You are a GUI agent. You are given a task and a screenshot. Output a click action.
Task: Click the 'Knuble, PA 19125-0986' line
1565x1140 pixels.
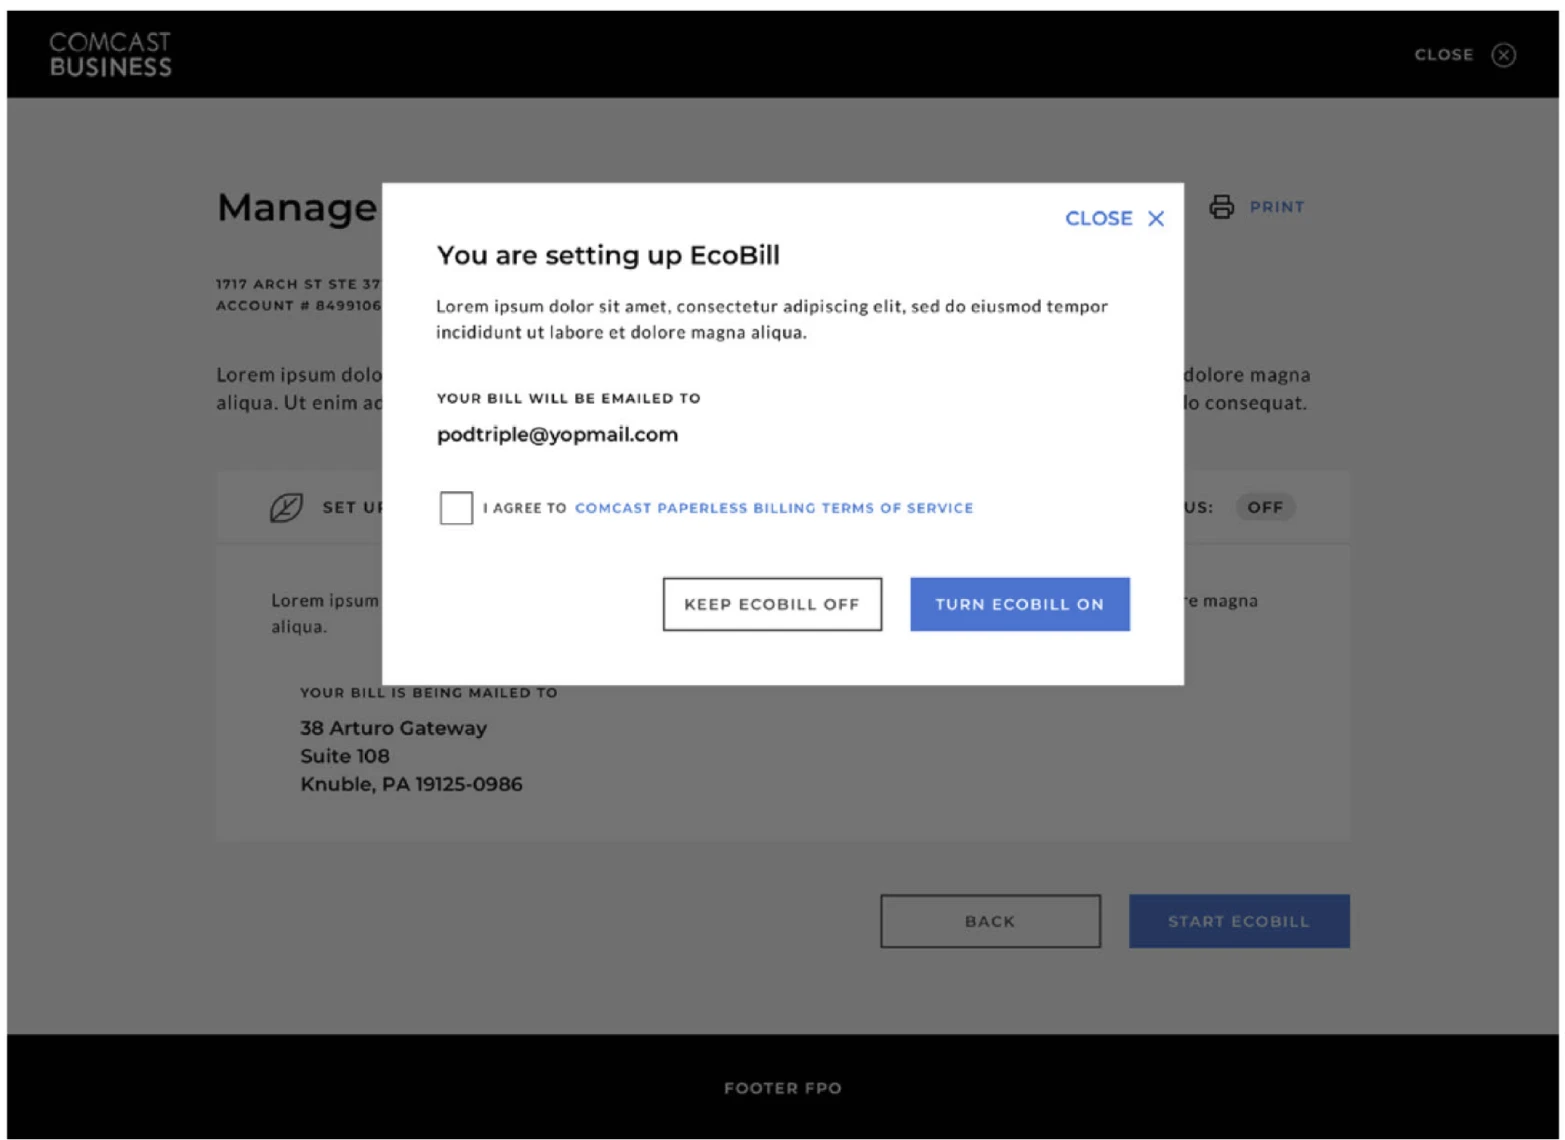(x=411, y=783)
